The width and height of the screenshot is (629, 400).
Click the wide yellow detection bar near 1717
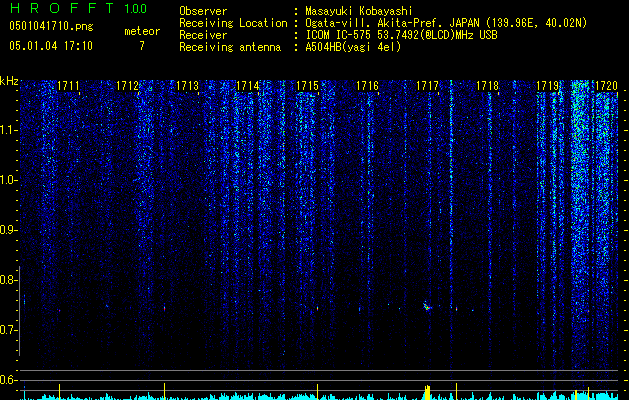tap(427, 392)
